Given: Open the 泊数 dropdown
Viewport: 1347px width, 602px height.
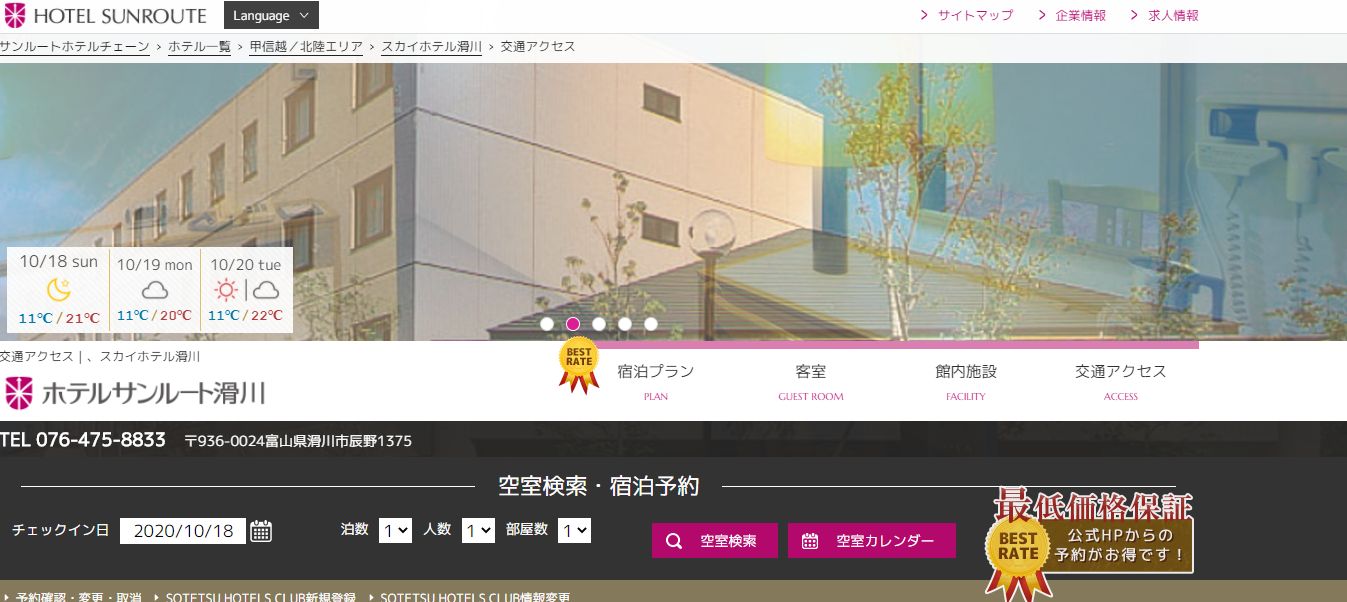Looking at the screenshot, I should click(x=395, y=530).
